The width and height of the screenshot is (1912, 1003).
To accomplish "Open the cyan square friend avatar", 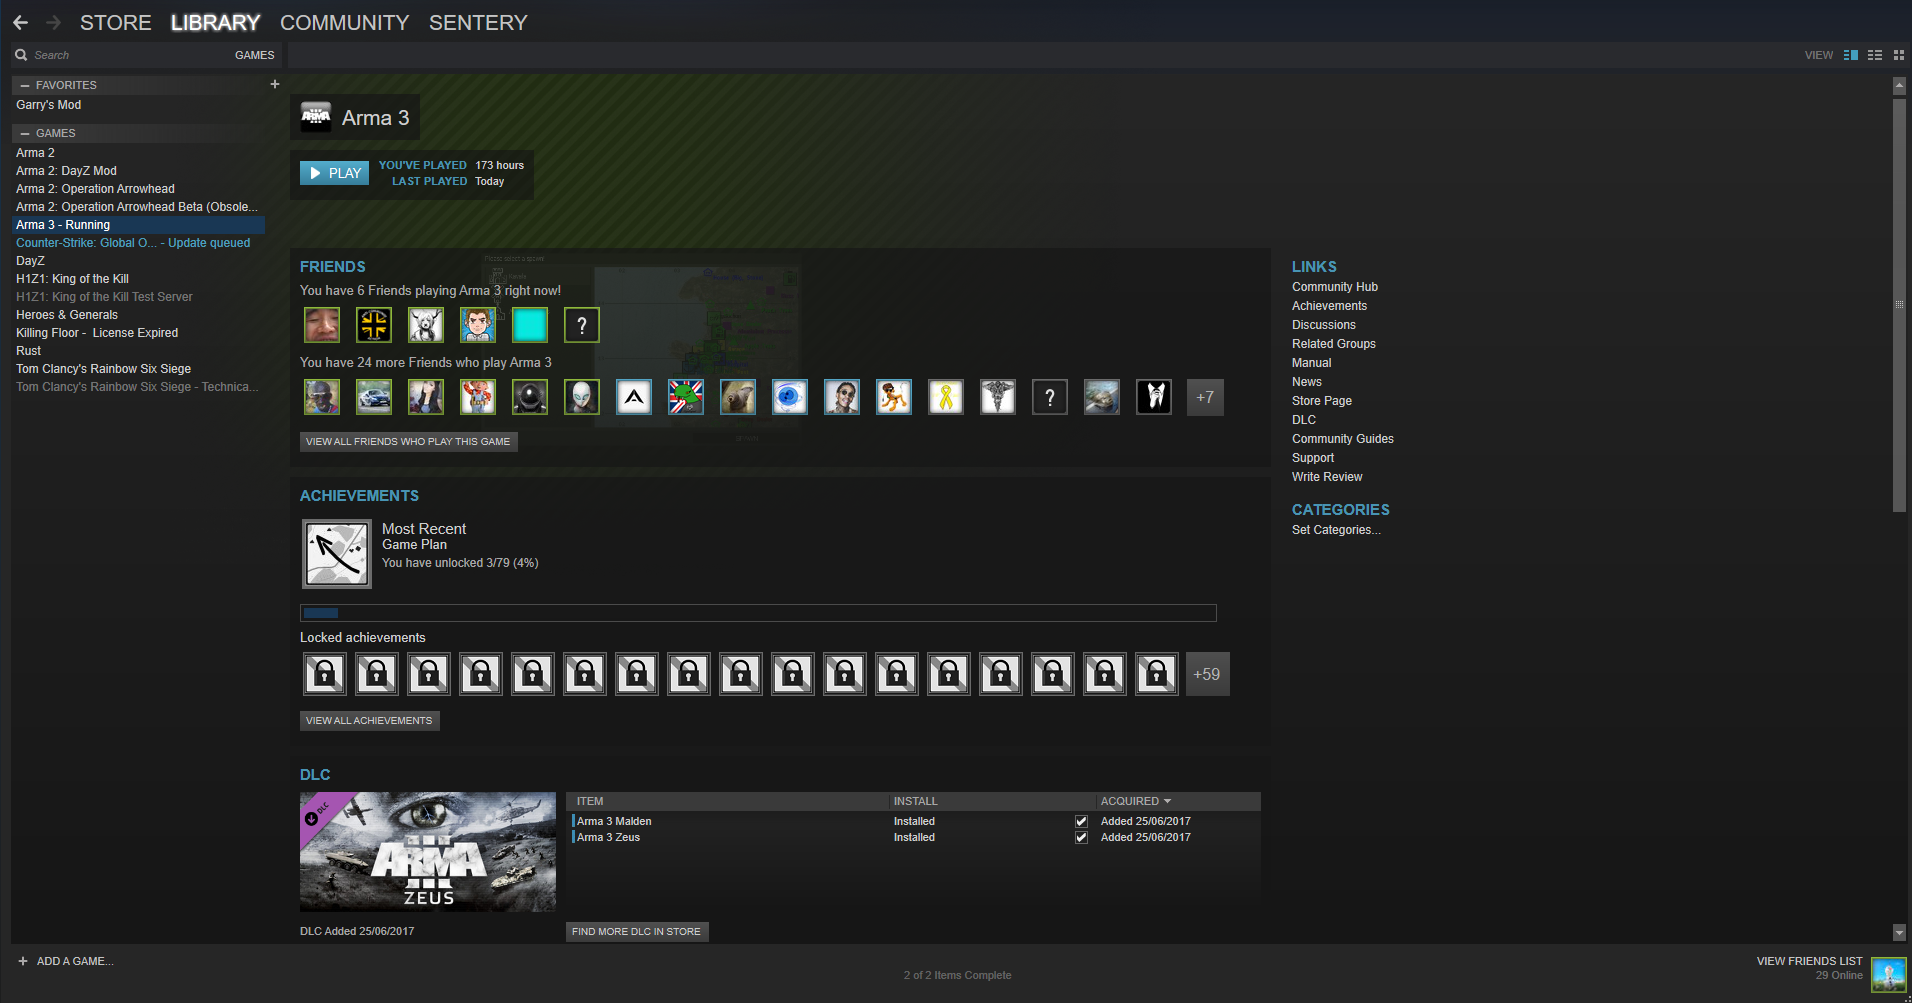I will pos(530,325).
